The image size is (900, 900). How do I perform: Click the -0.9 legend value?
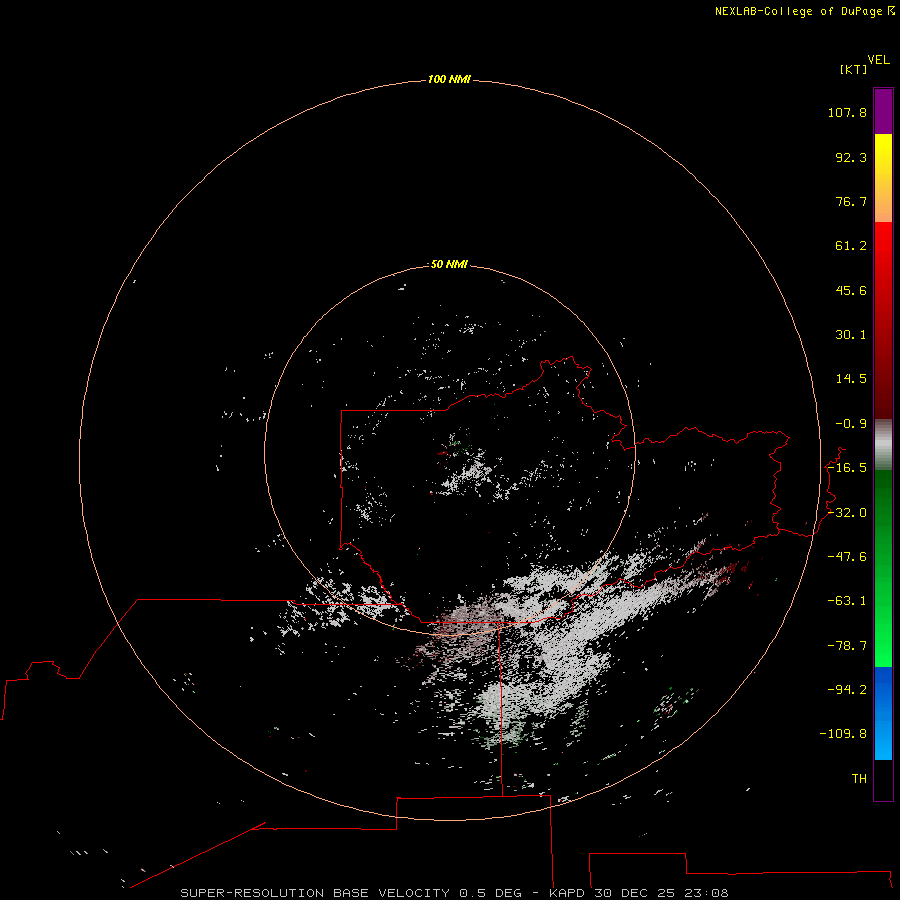click(x=851, y=424)
